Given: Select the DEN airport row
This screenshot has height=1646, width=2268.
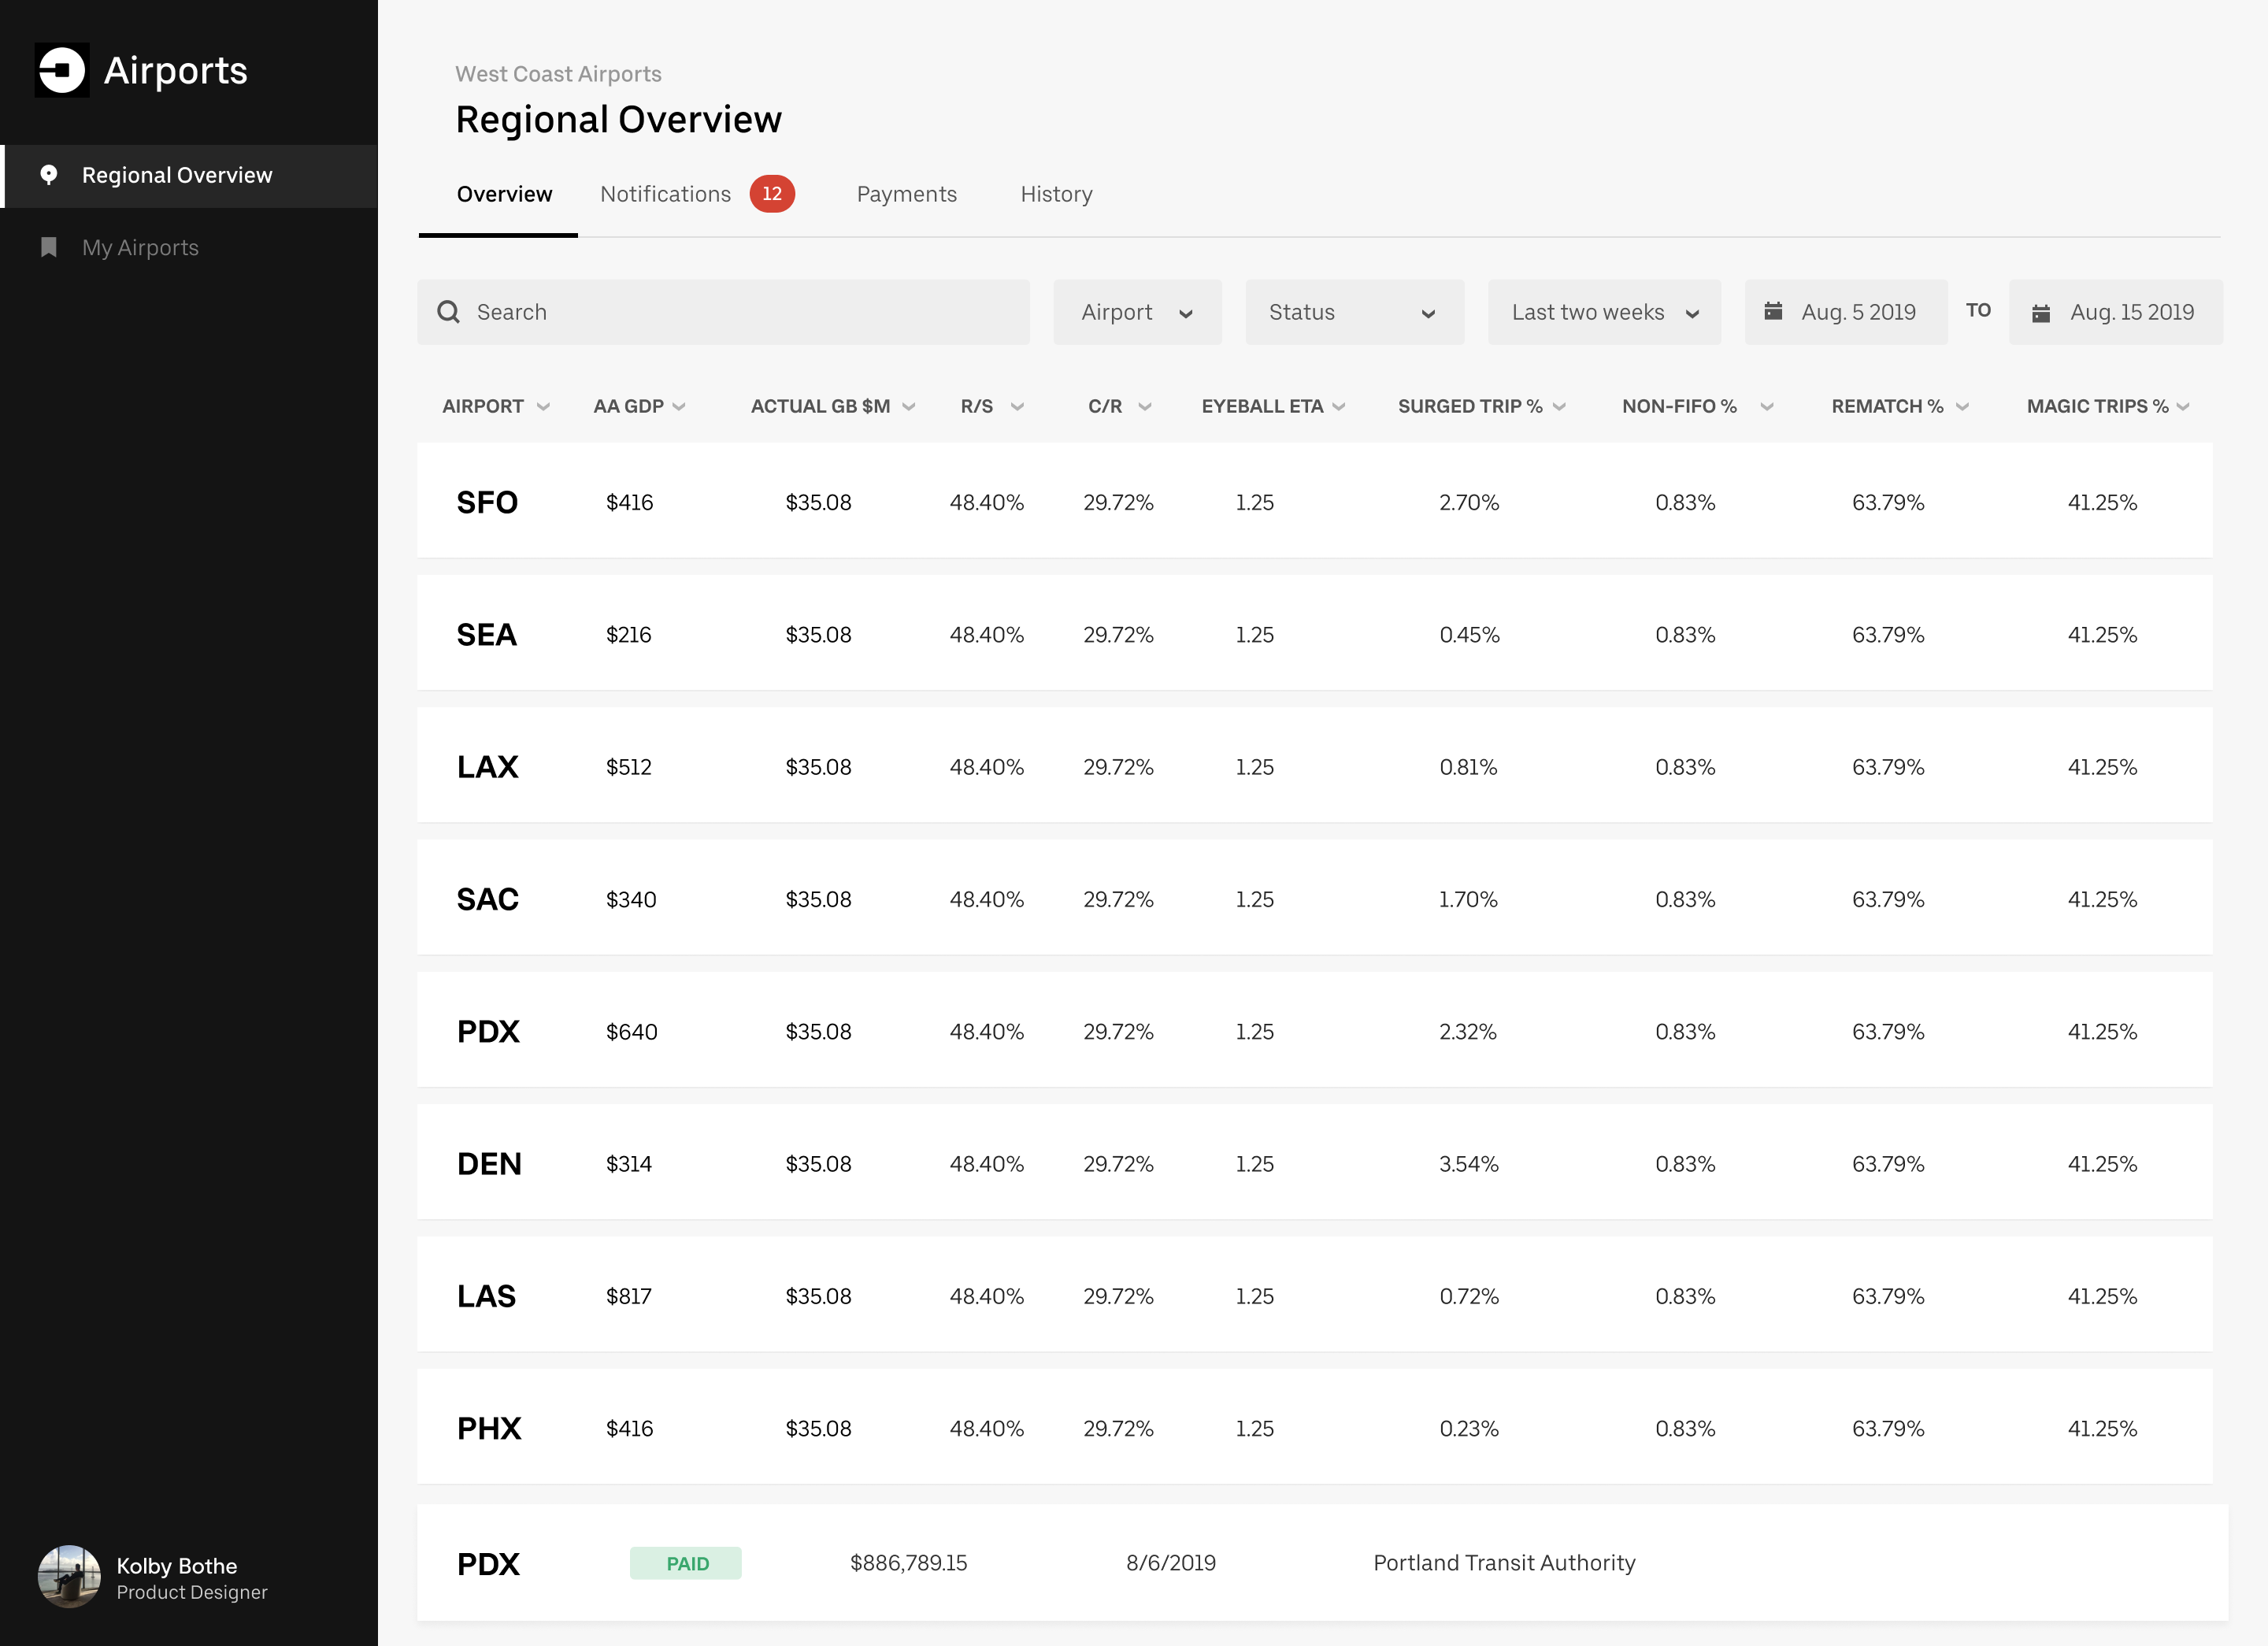Looking at the screenshot, I should (1314, 1162).
